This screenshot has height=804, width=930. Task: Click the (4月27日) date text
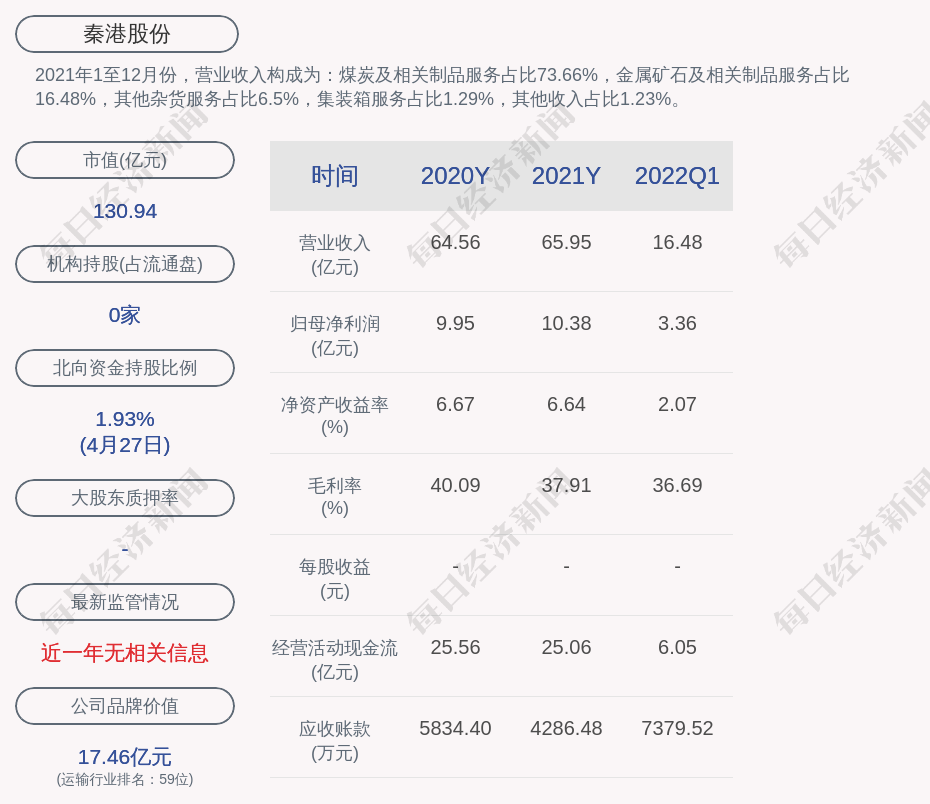pos(125,445)
